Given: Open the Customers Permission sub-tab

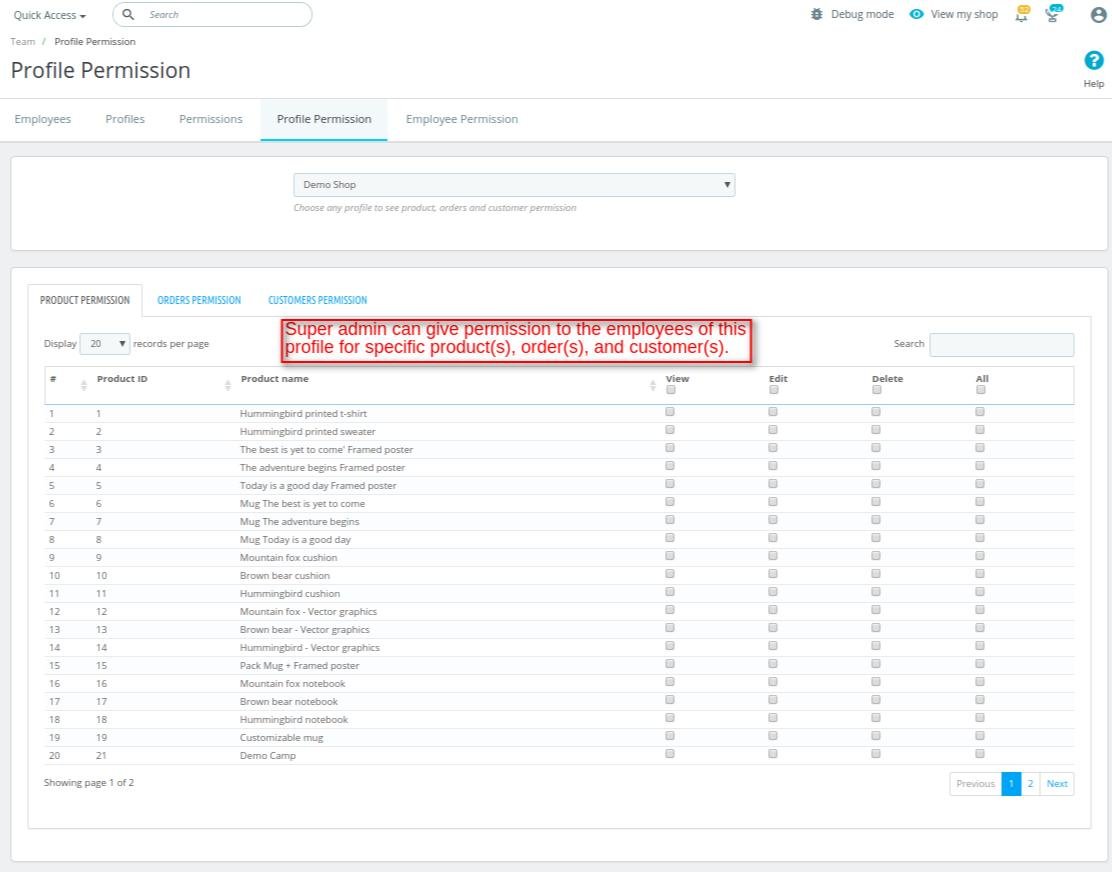Looking at the screenshot, I should [318, 300].
